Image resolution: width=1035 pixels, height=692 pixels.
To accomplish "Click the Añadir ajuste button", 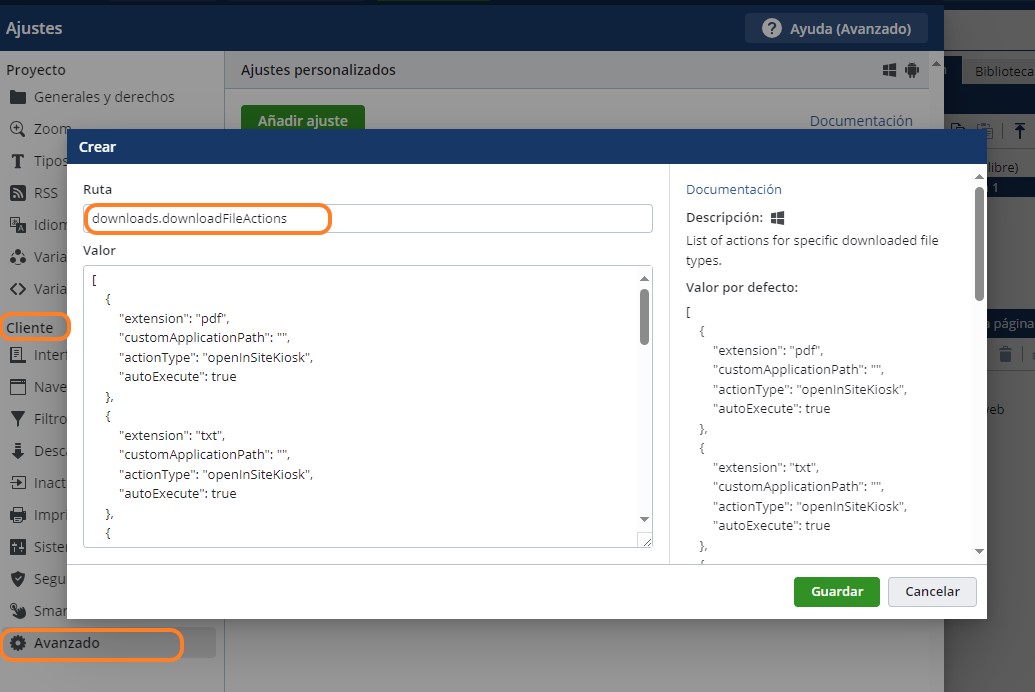I will [302, 120].
